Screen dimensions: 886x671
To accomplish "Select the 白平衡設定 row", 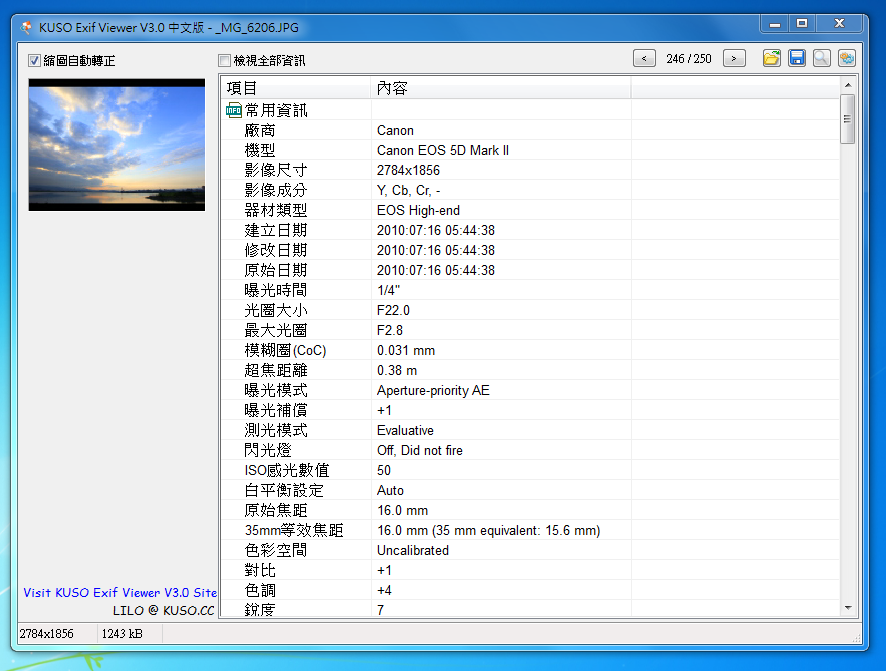I will click(529, 490).
